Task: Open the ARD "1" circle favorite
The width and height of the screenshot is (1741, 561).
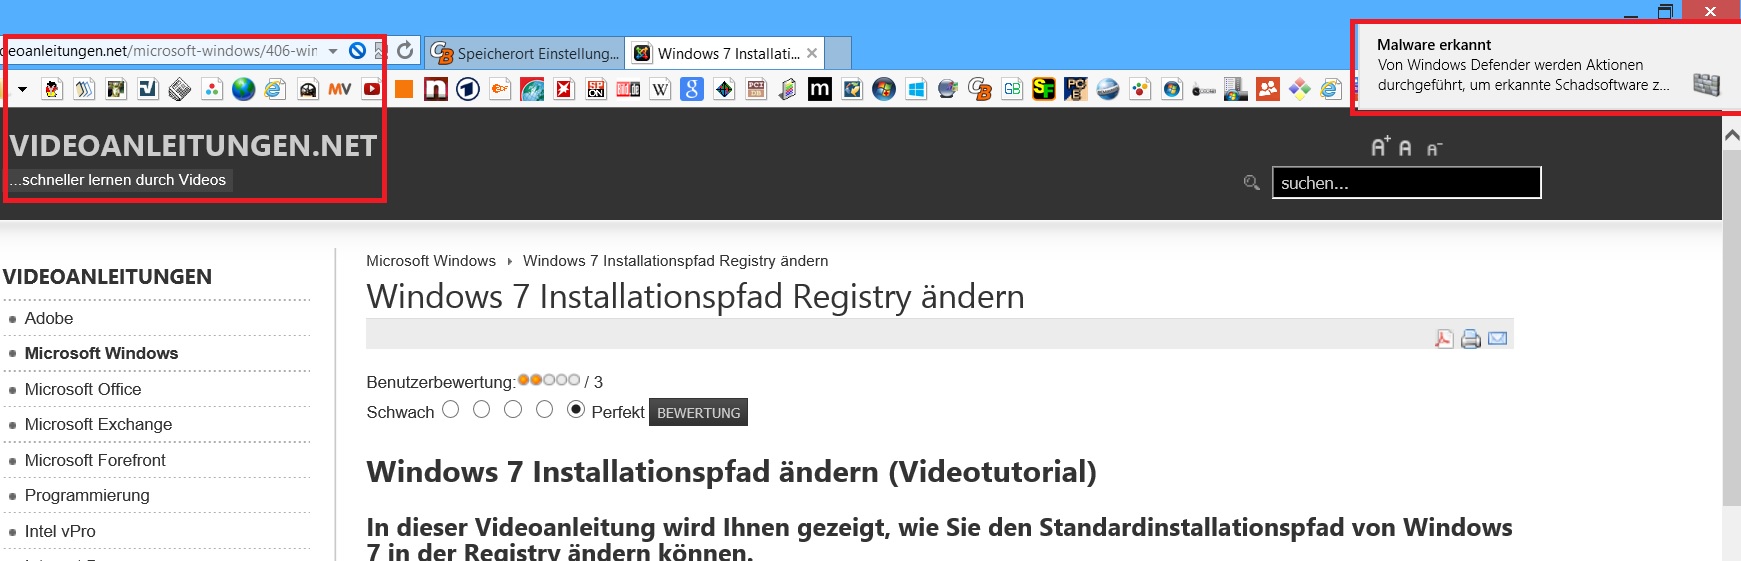Action: [468, 89]
